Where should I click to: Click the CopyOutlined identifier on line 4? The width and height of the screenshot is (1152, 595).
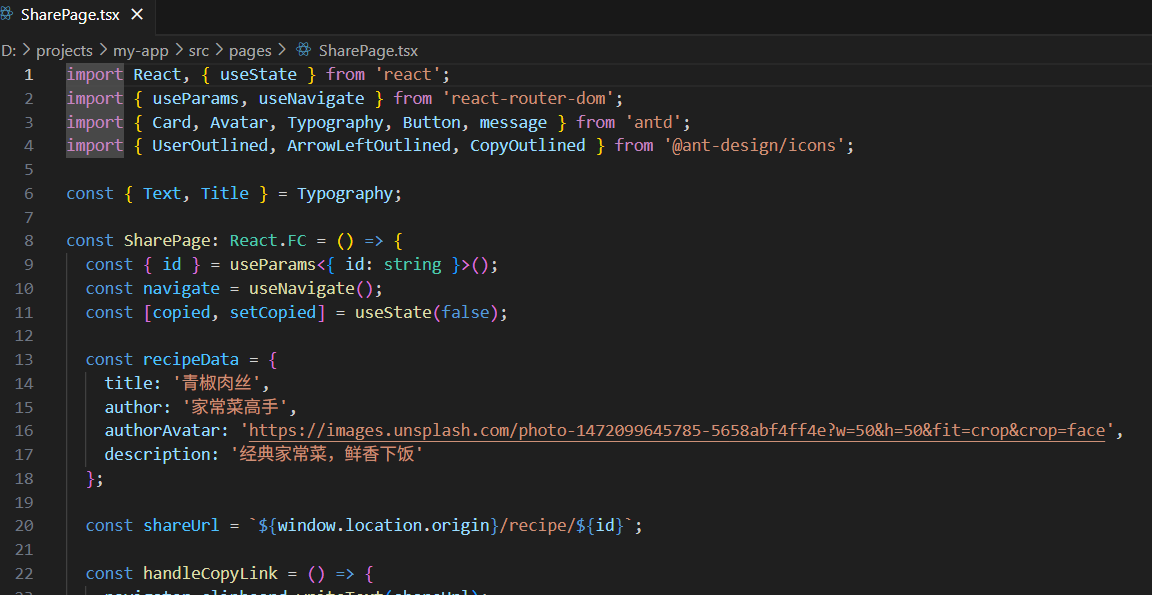tap(528, 145)
